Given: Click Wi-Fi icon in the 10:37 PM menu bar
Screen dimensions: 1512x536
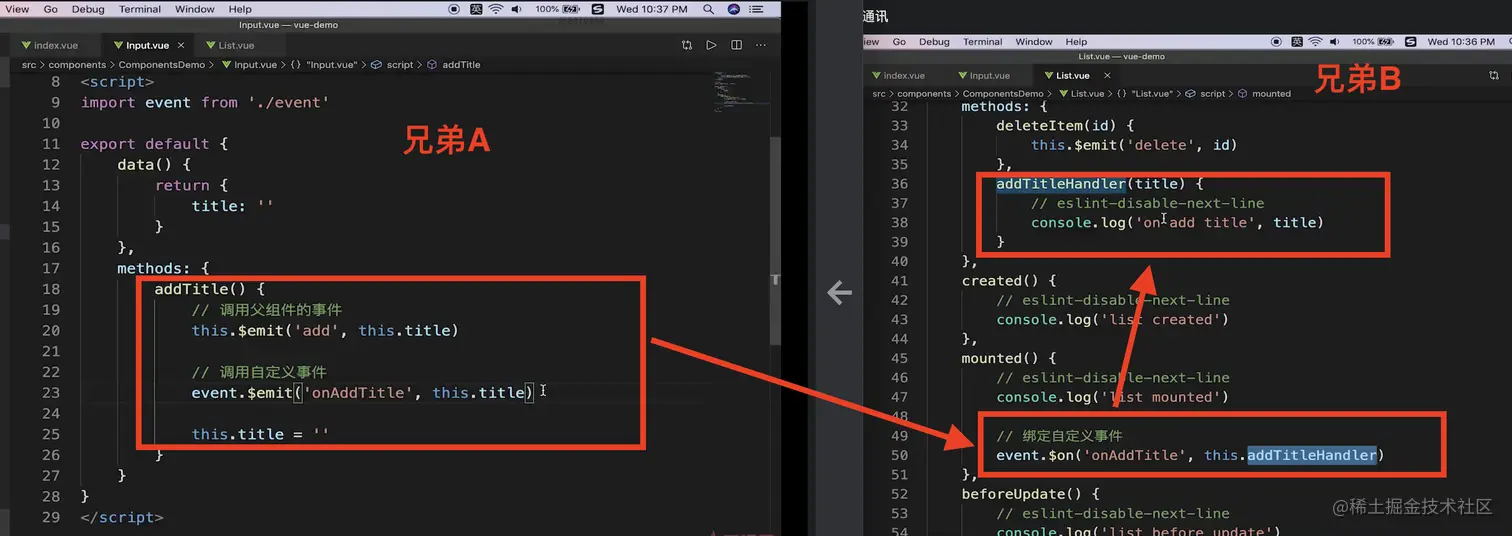Looking at the screenshot, I should click(496, 9).
